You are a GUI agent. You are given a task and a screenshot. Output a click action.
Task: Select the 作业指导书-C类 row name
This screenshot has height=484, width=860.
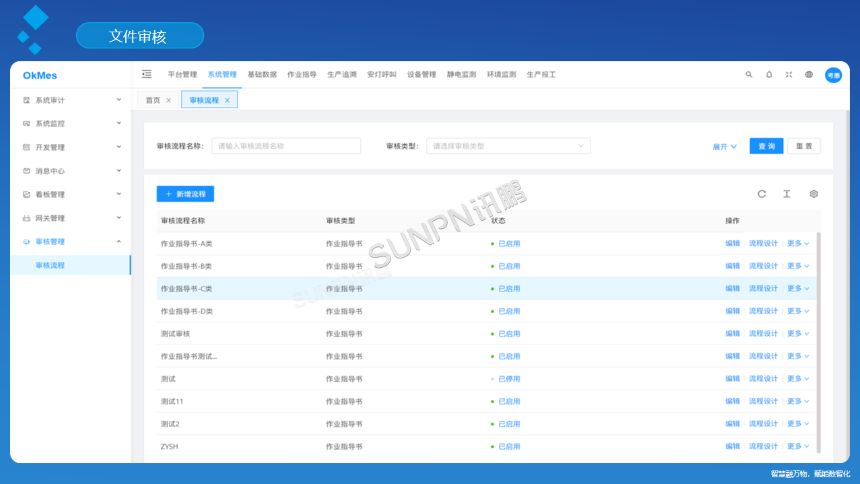click(186, 289)
